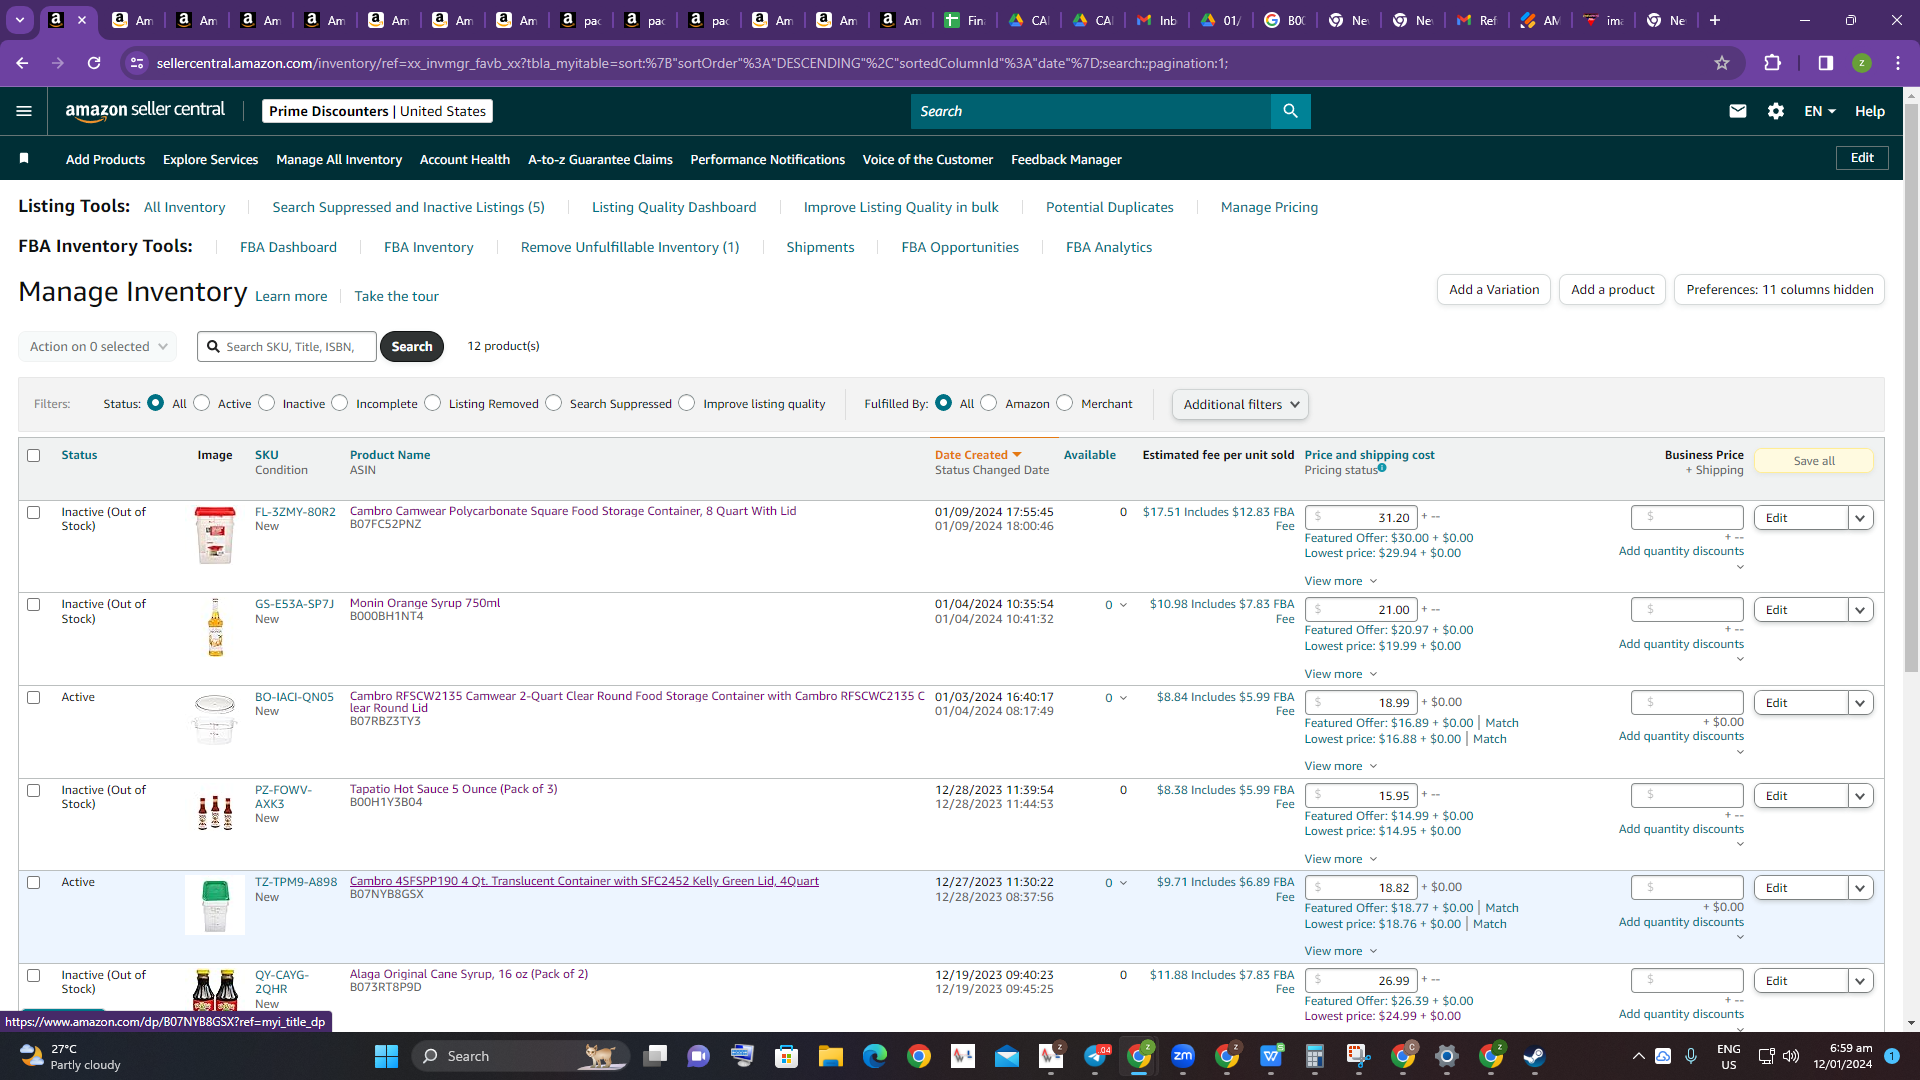Screen dimensions: 1920x1080
Task: Filter by Fulfilled By Amazon radio
Action: tap(989, 403)
